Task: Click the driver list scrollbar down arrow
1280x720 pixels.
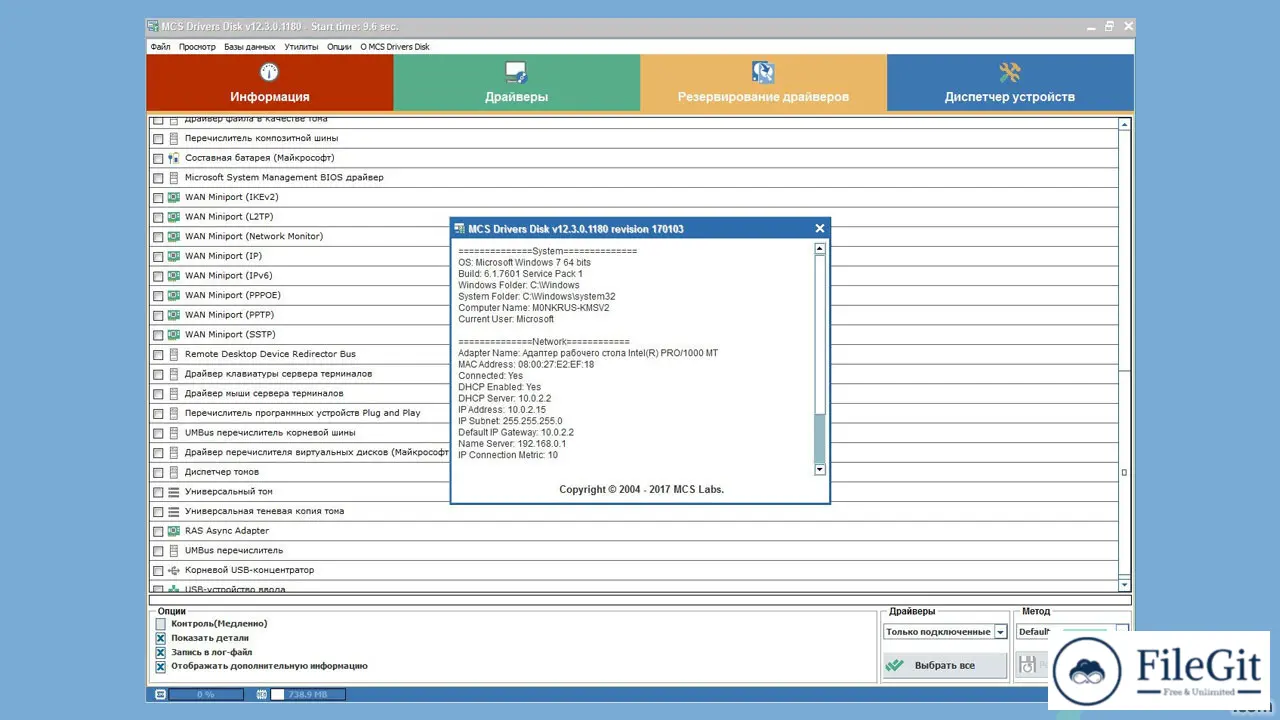Action: [x=1124, y=585]
